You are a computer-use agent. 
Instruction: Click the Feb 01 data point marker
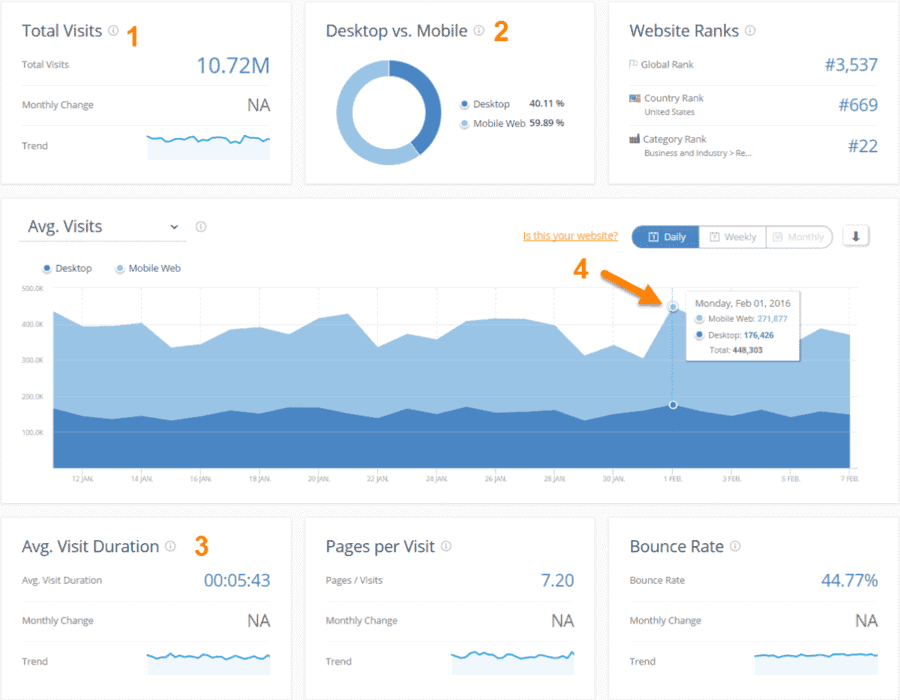pos(673,306)
